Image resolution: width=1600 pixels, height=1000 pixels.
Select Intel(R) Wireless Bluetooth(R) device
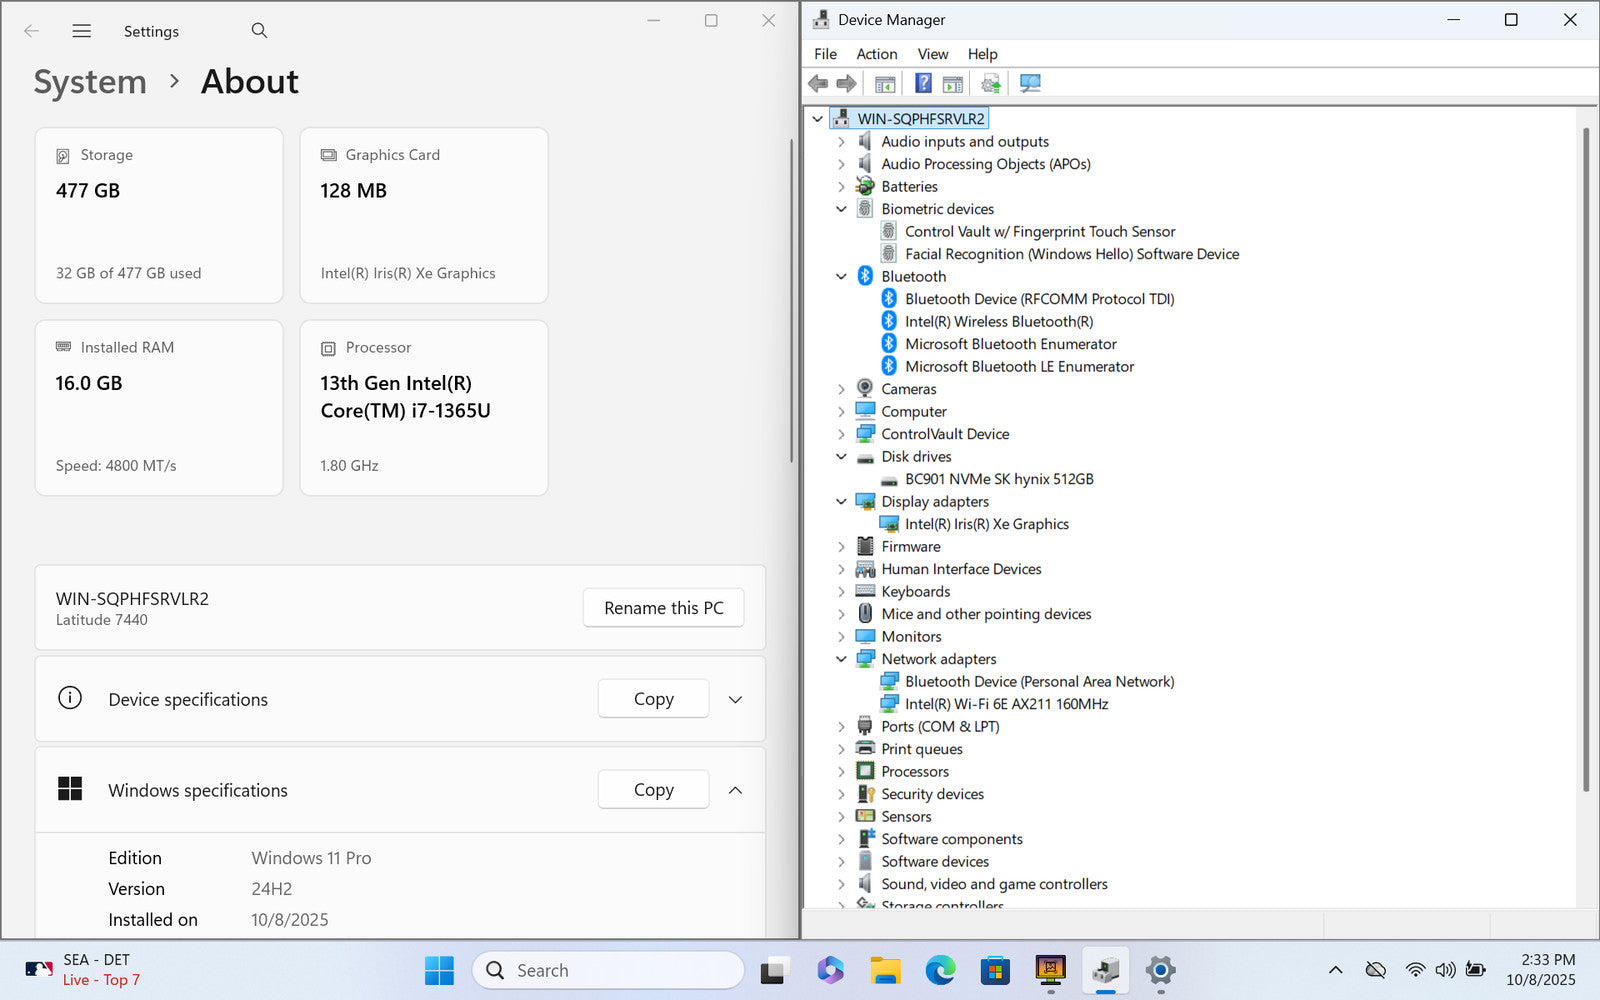coord(998,321)
